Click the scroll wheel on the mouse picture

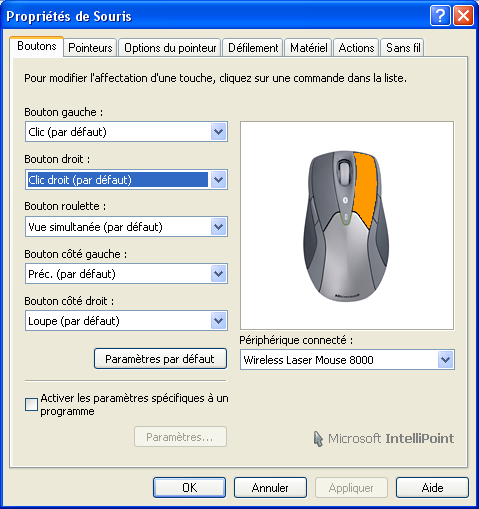(345, 172)
